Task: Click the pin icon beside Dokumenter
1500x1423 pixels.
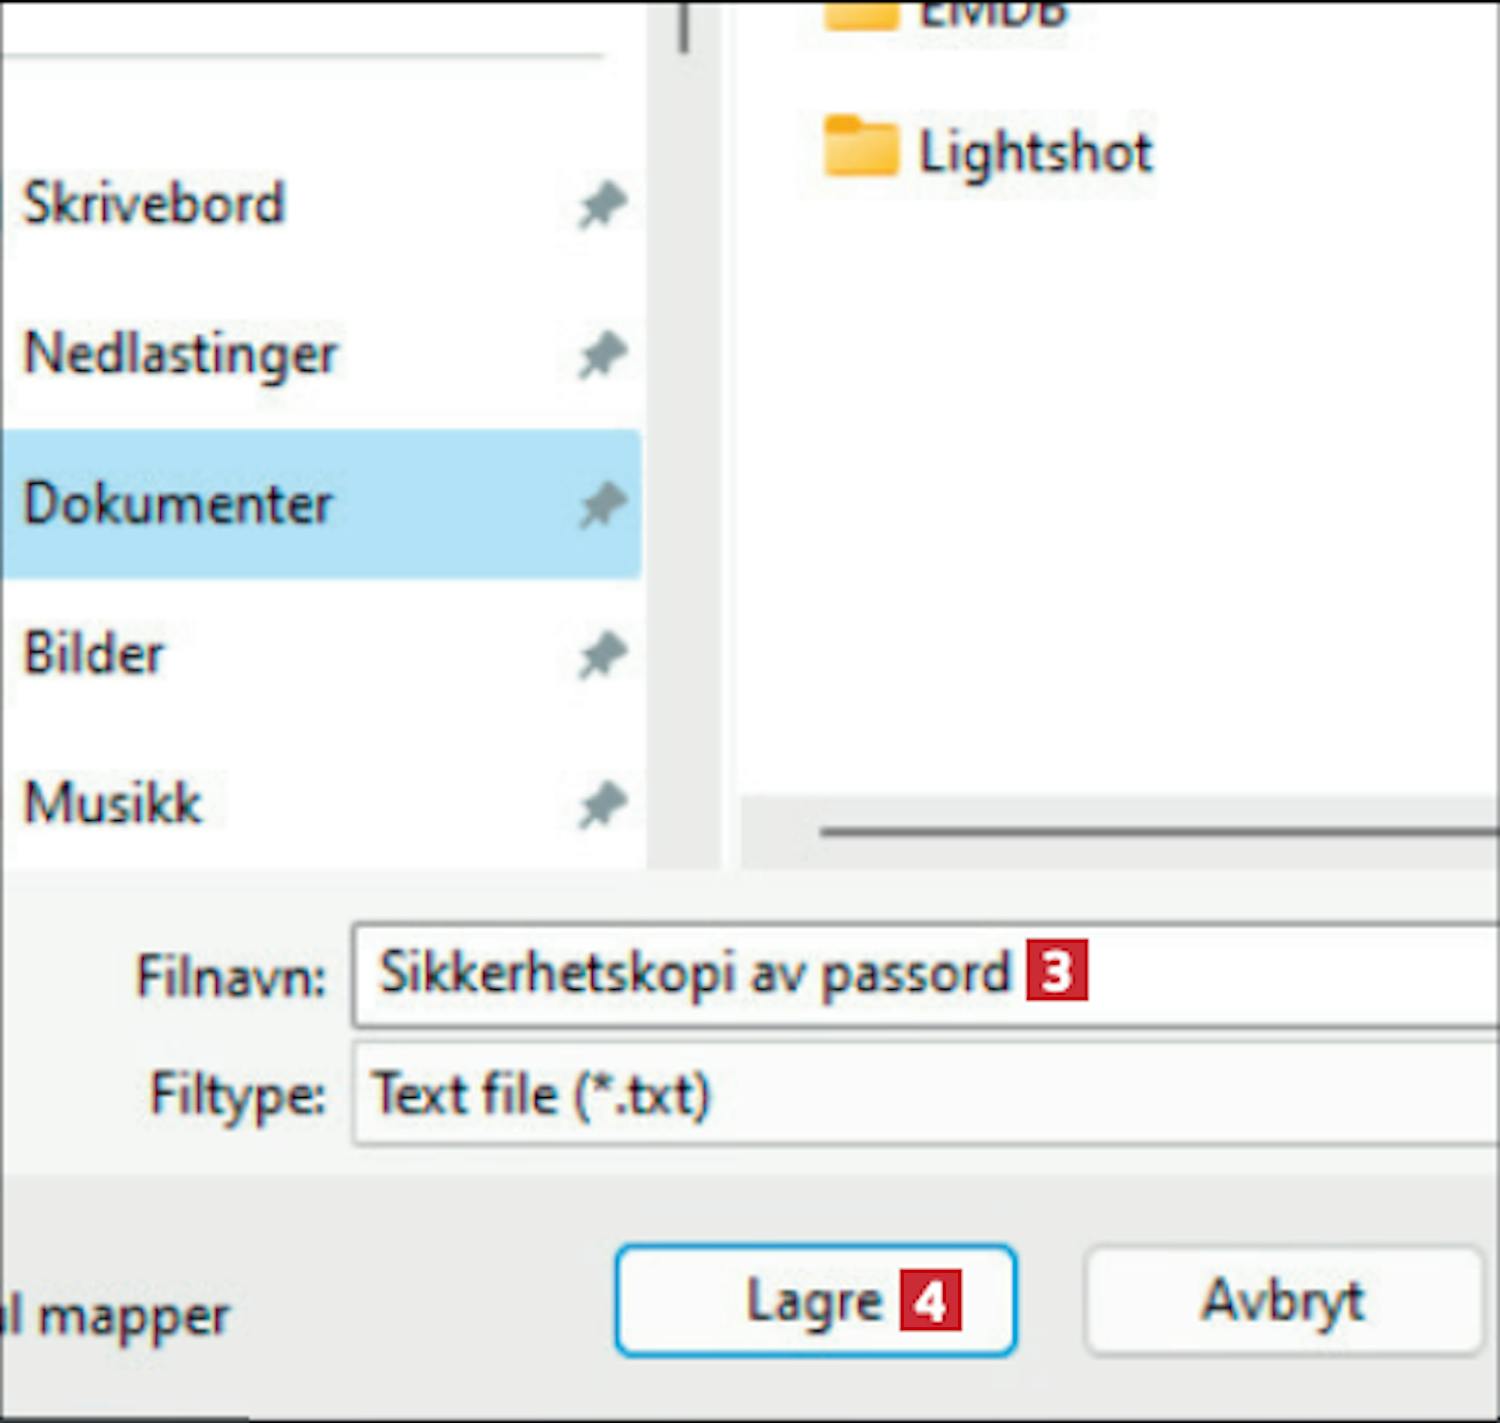Action: [602, 505]
